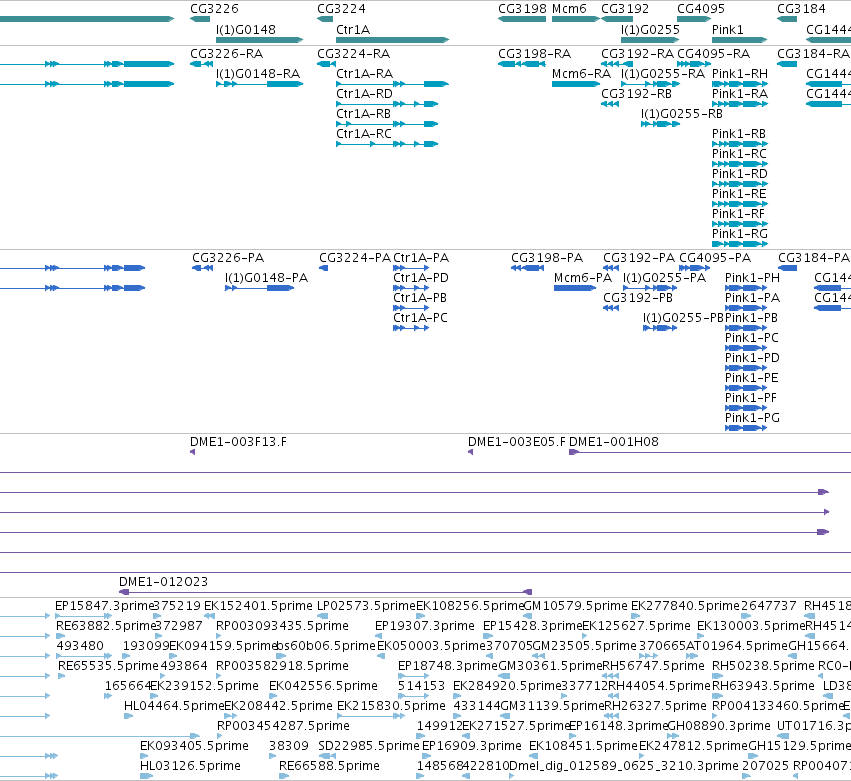Select transcript Ctr1A-RD
The width and height of the screenshot is (851, 781).
[364, 93]
